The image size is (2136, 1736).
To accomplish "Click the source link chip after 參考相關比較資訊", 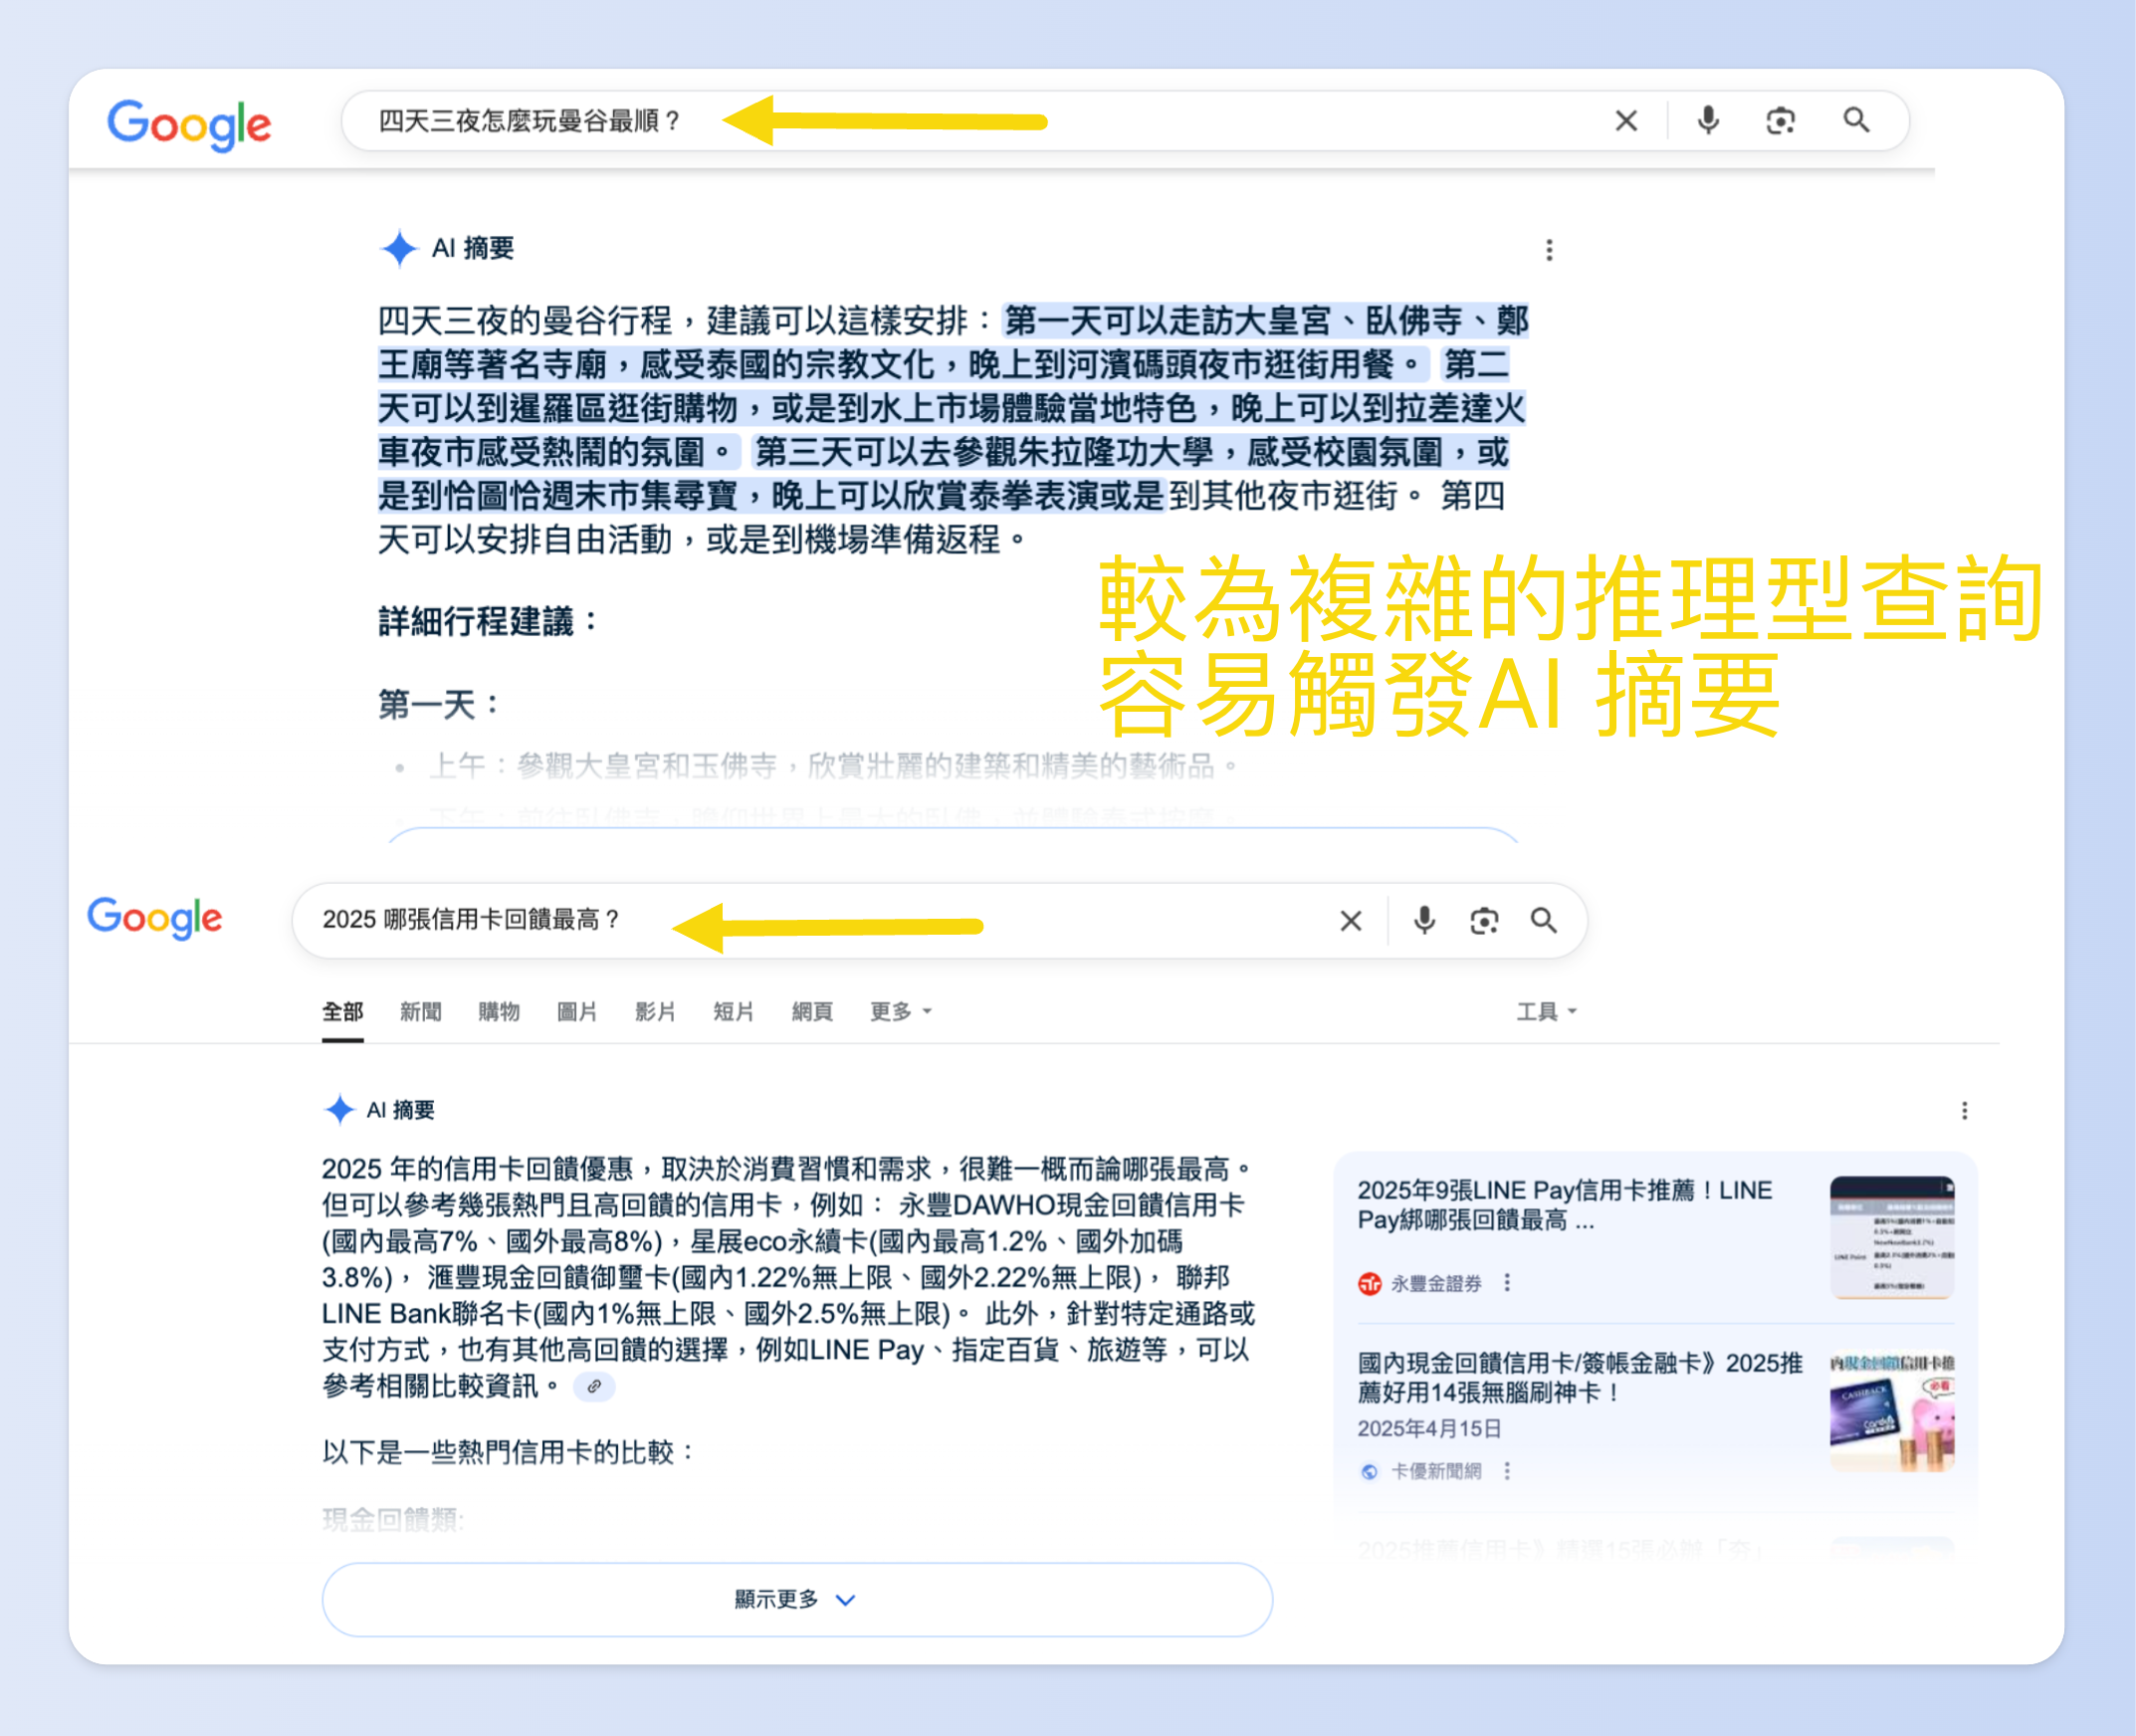I will [x=594, y=1387].
